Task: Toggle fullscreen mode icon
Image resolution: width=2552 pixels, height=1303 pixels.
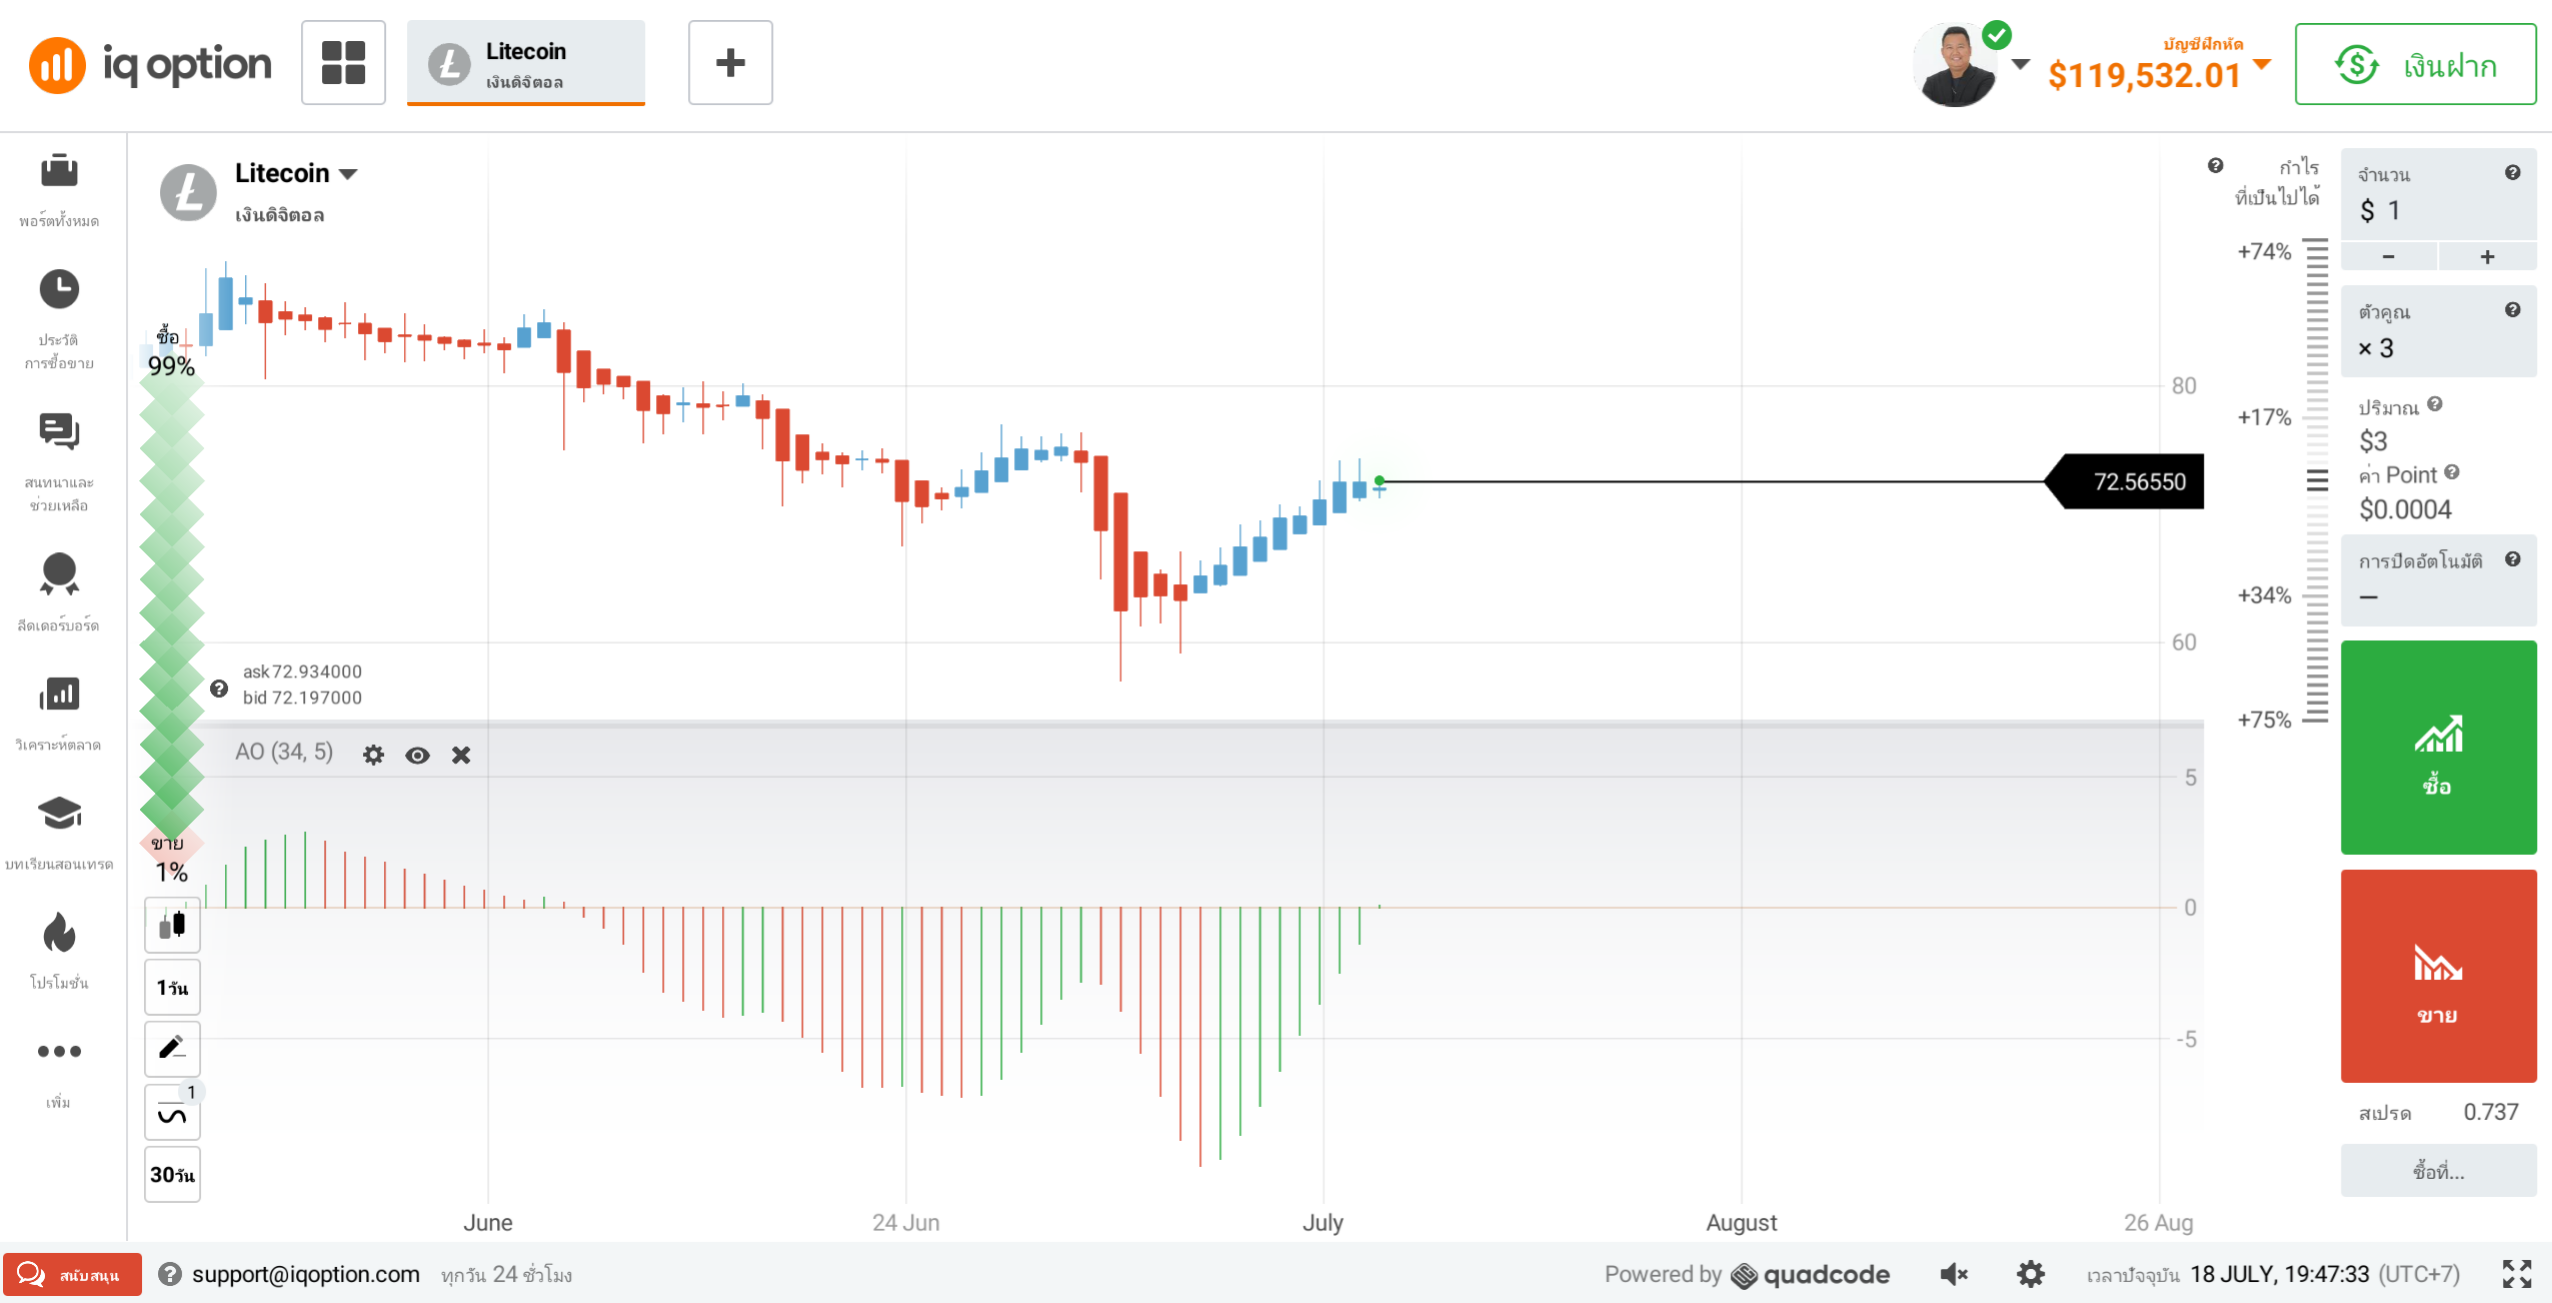Action: pos(2517,1274)
